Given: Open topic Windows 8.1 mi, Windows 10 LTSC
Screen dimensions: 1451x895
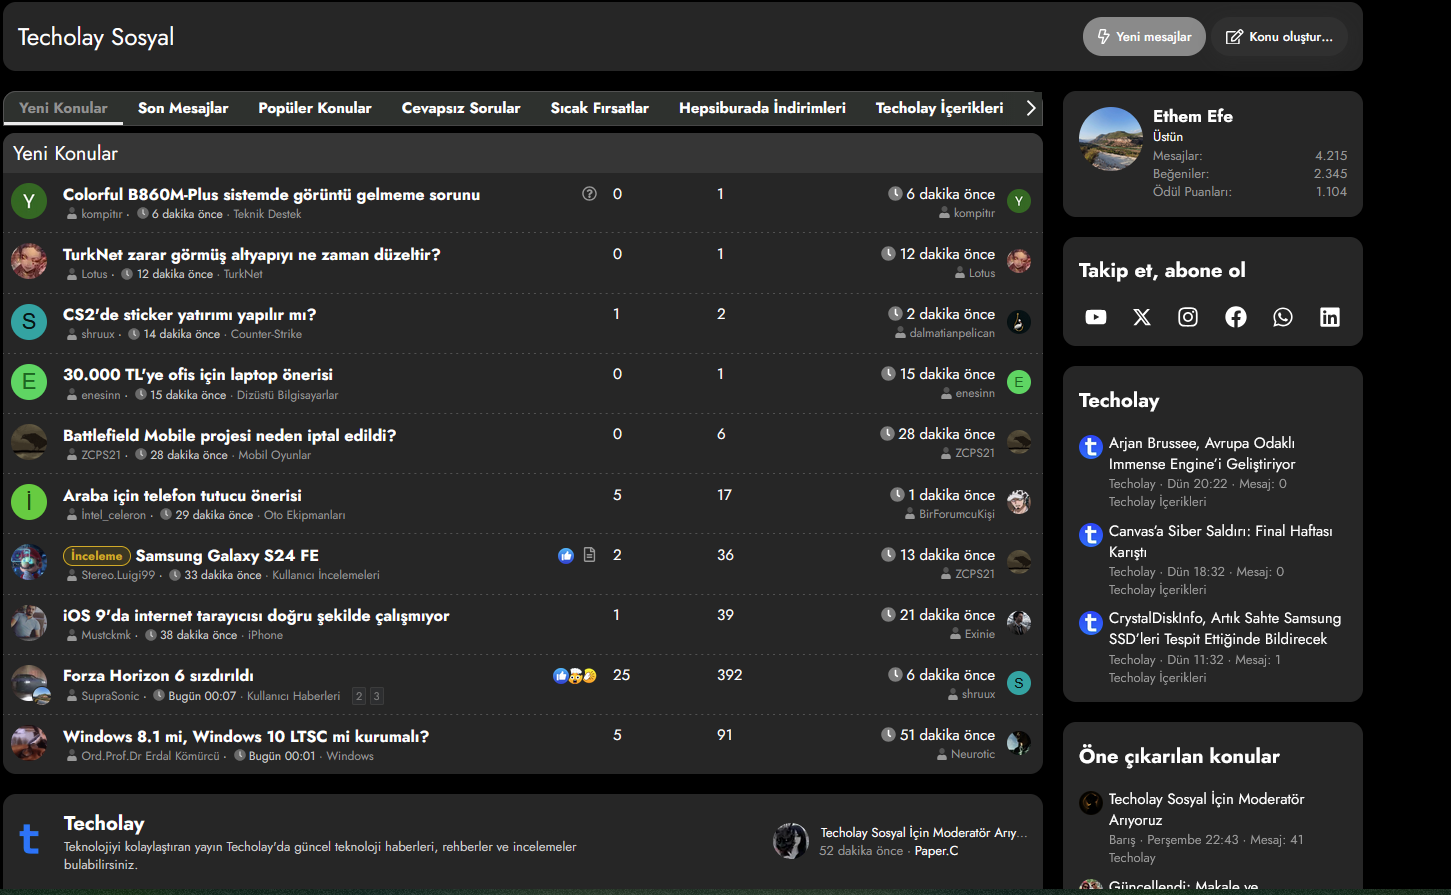Looking at the screenshot, I should (x=246, y=736).
